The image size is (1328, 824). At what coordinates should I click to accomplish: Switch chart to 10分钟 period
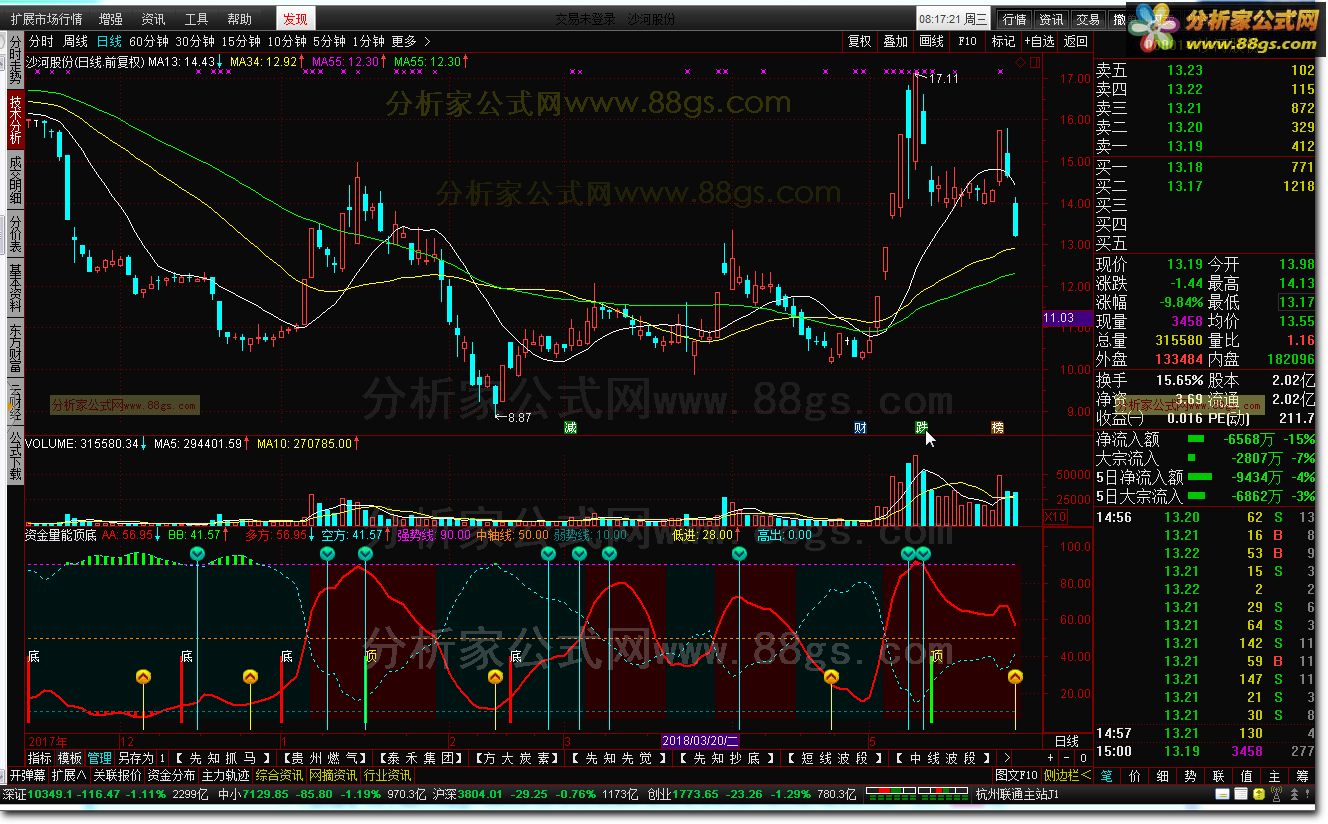coord(287,41)
